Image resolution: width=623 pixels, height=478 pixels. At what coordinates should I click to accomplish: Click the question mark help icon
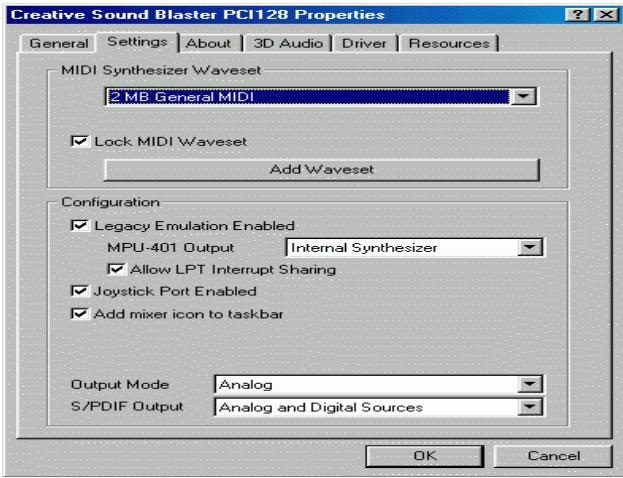(577, 15)
